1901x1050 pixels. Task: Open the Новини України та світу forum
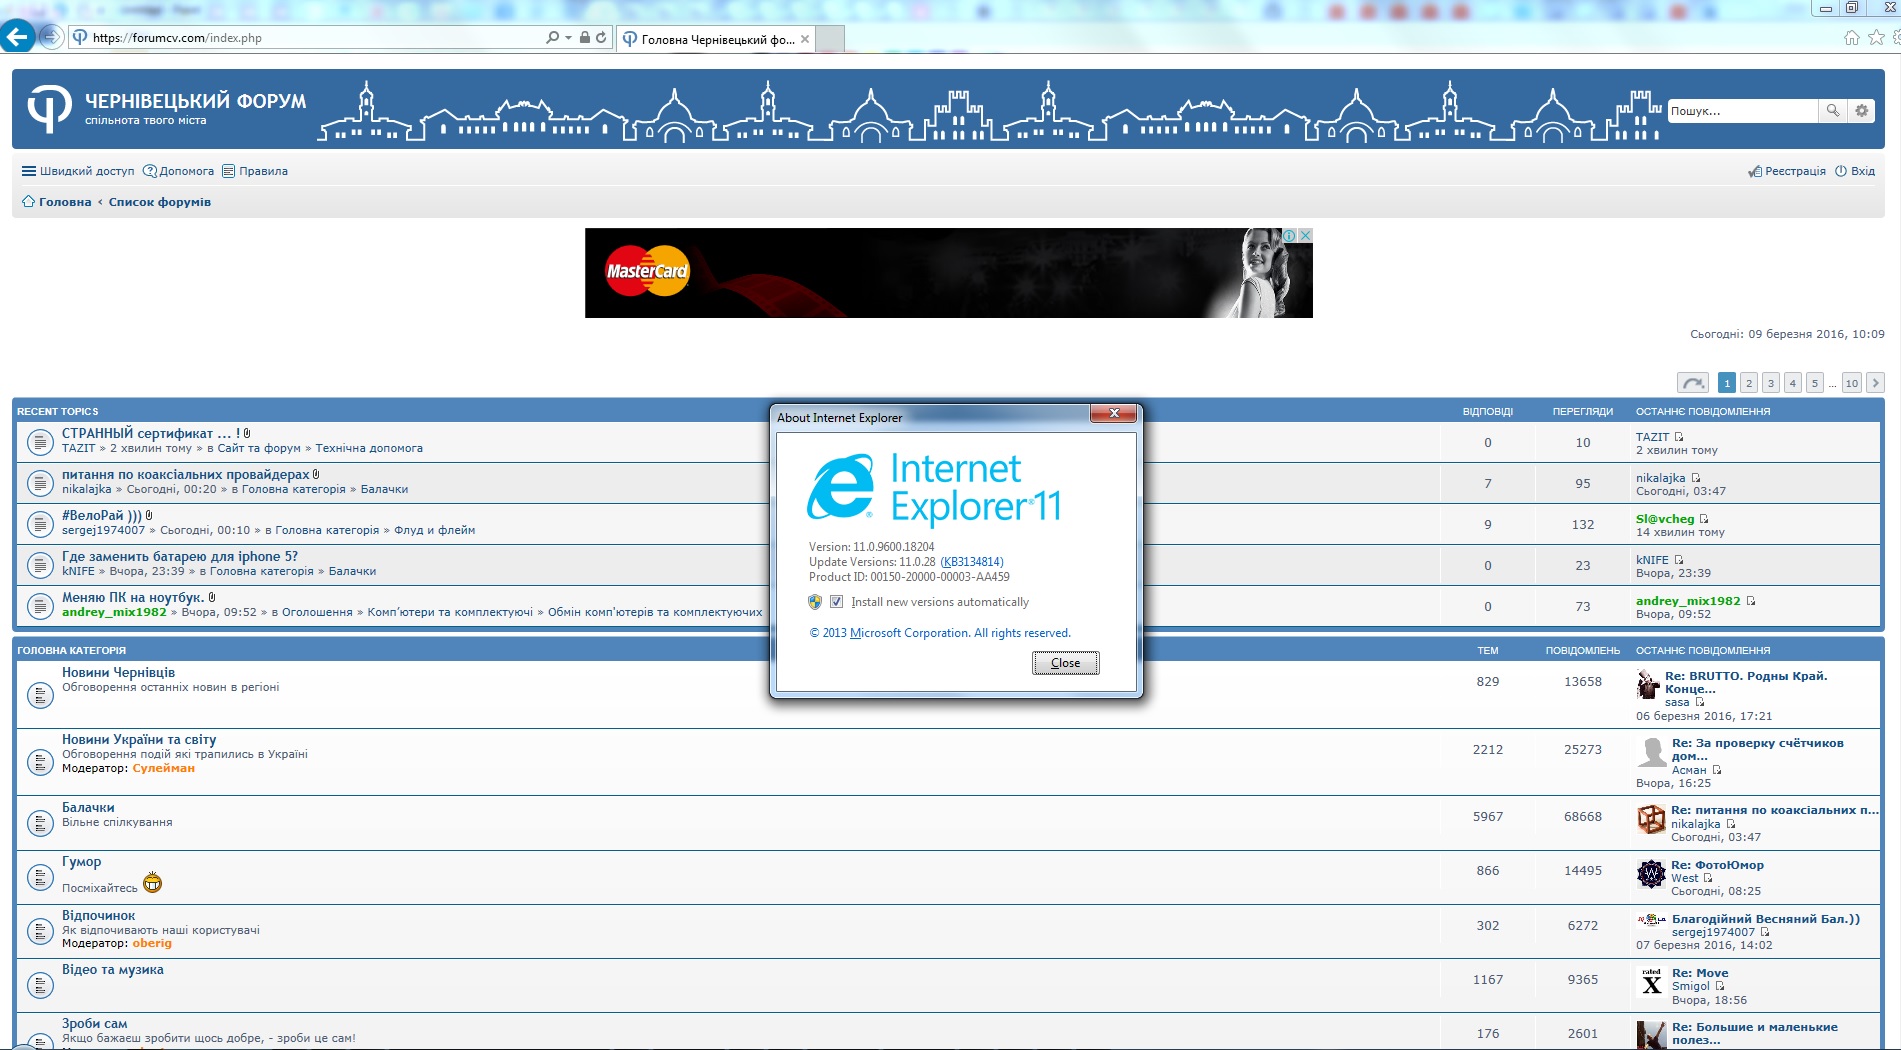tap(139, 739)
